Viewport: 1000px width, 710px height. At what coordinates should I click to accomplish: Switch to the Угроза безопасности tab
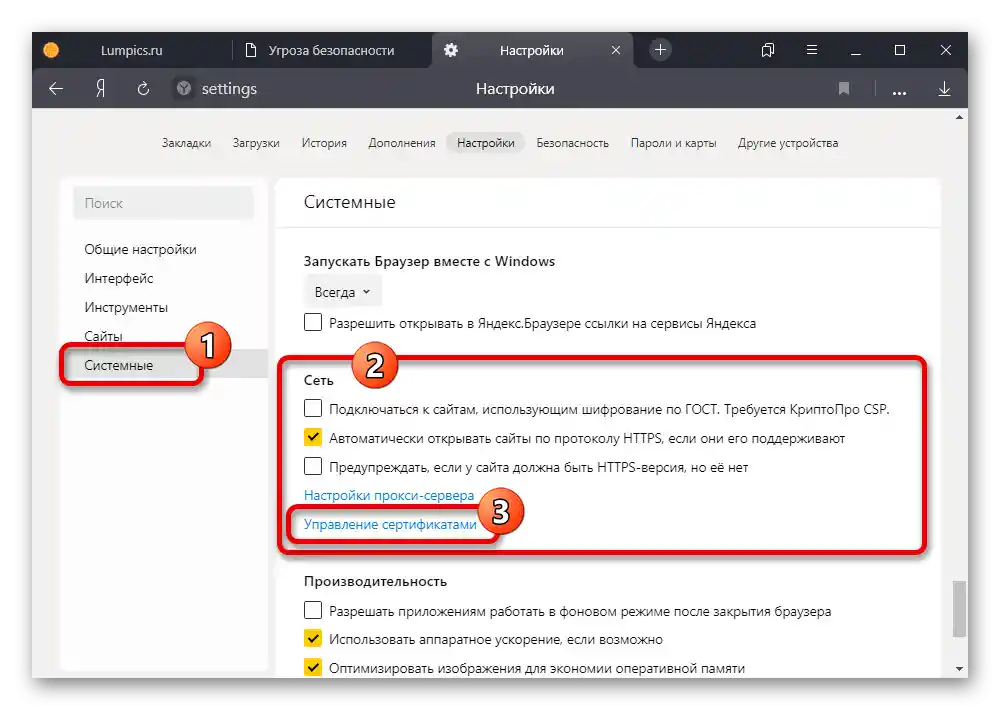click(x=331, y=50)
